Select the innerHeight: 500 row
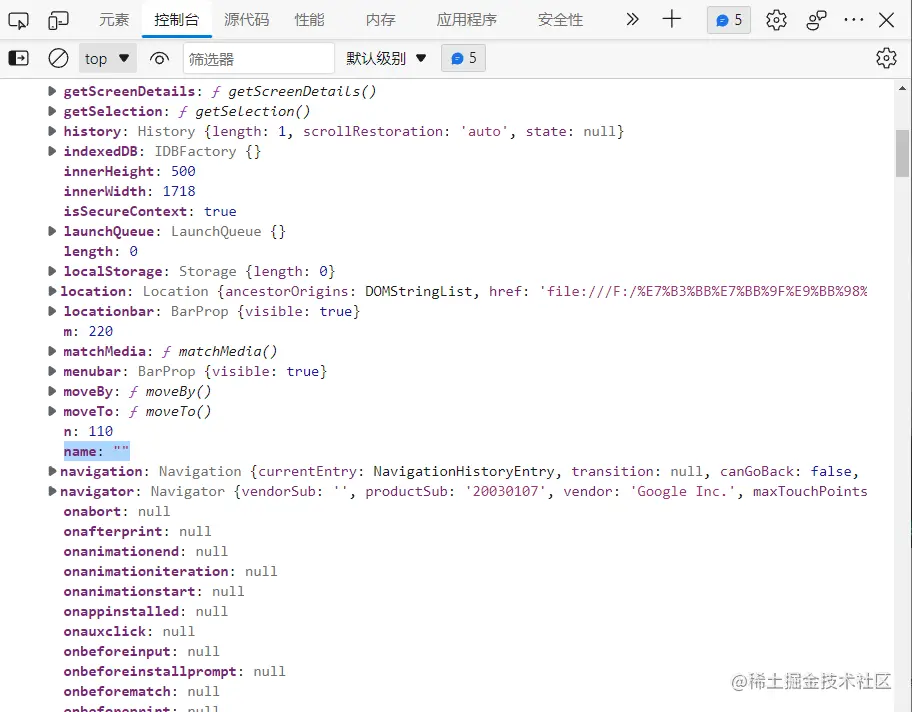 coord(129,172)
